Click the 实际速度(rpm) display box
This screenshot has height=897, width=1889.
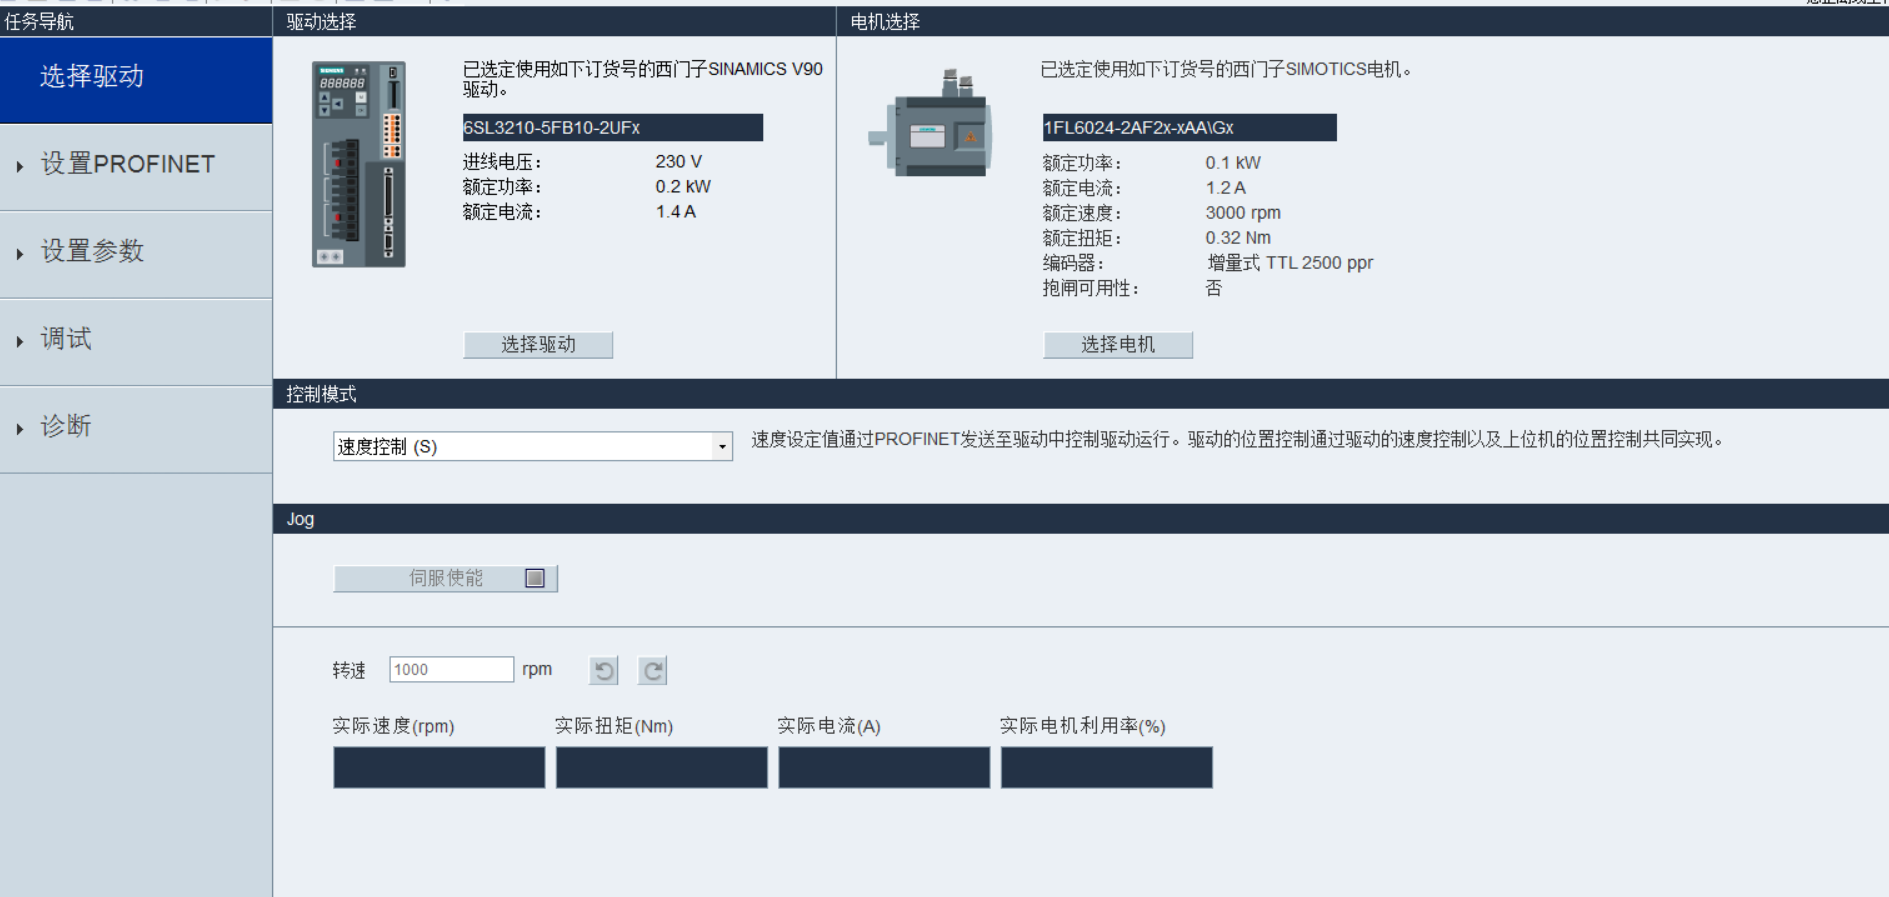pos(439,767)
